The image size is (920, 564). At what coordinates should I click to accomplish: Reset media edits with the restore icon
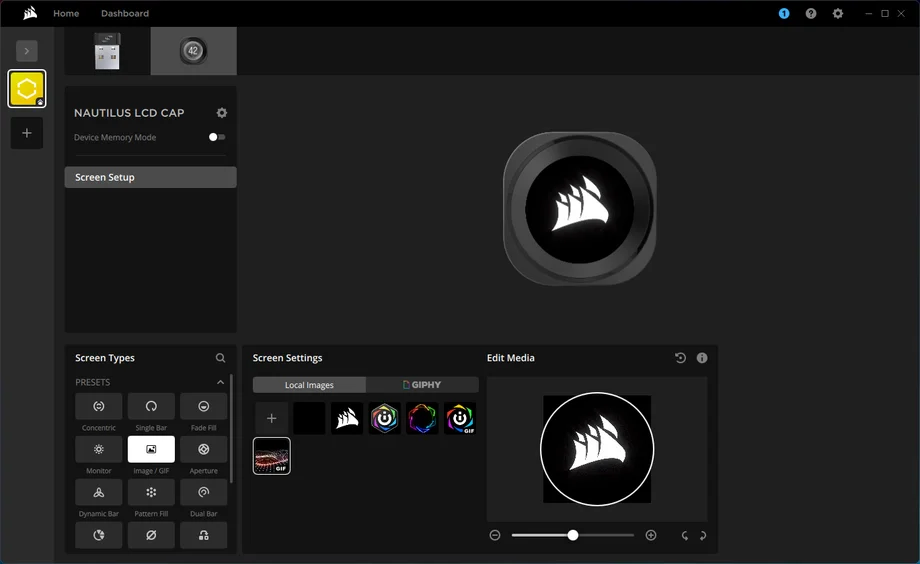point(680,358)
